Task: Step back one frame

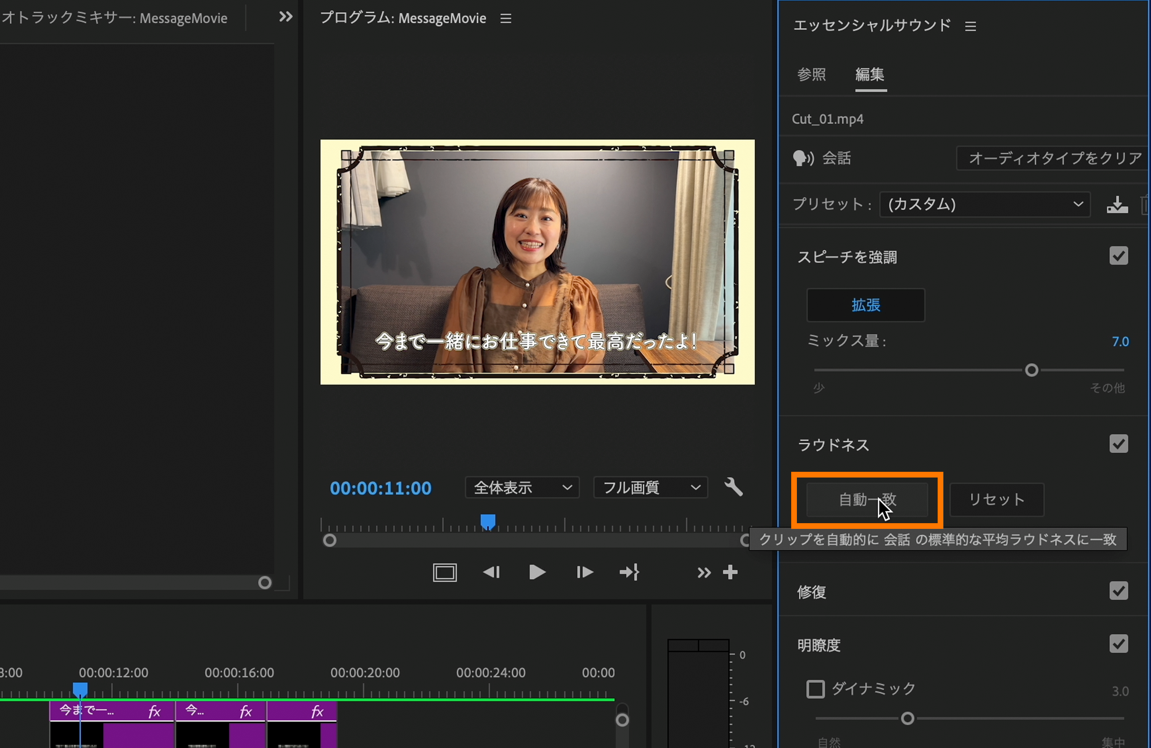Action: (x=491, y=573)
